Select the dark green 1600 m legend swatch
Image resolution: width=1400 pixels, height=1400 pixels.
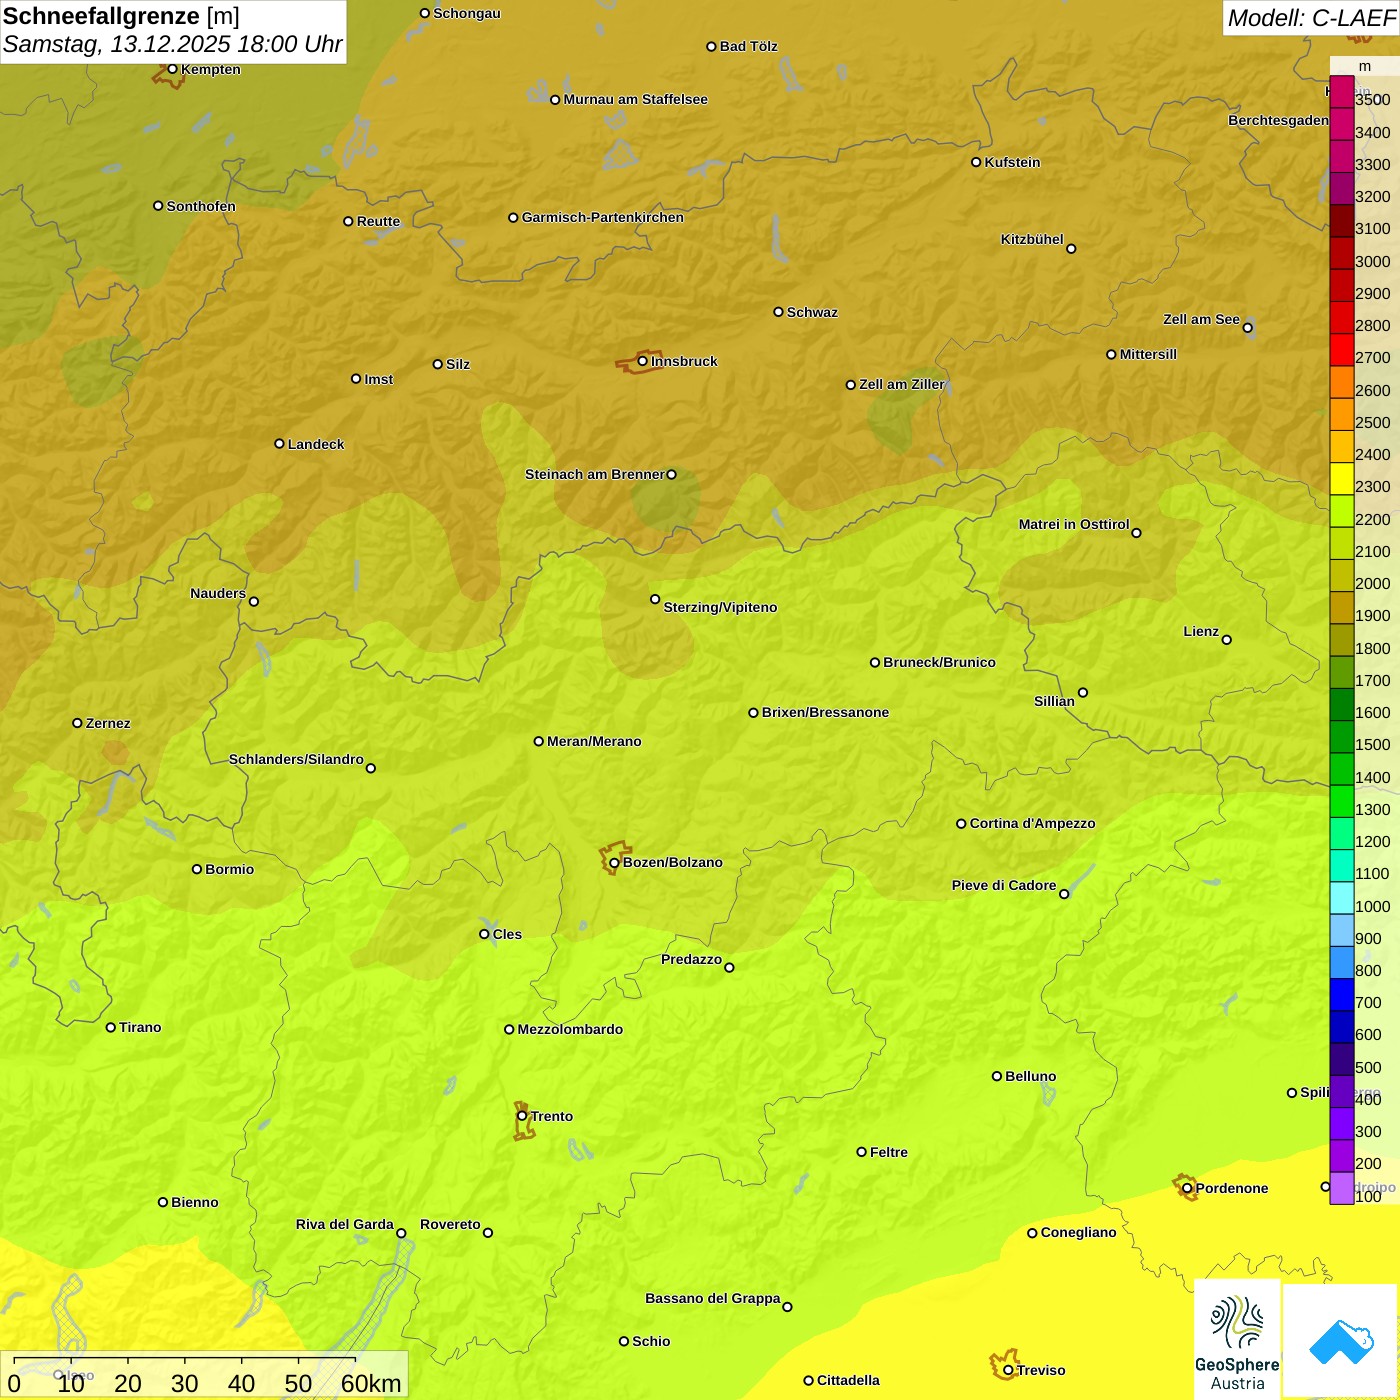(x=1342, y=705)
